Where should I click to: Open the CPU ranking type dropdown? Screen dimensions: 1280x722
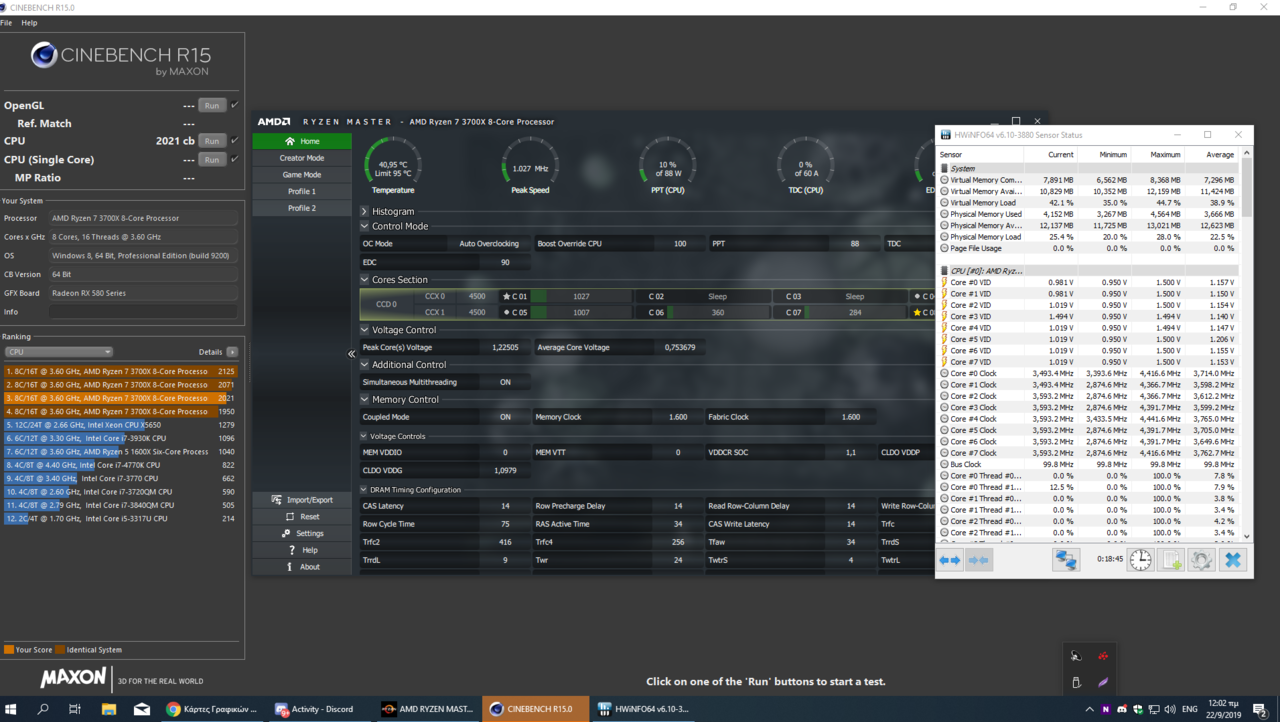58,352
